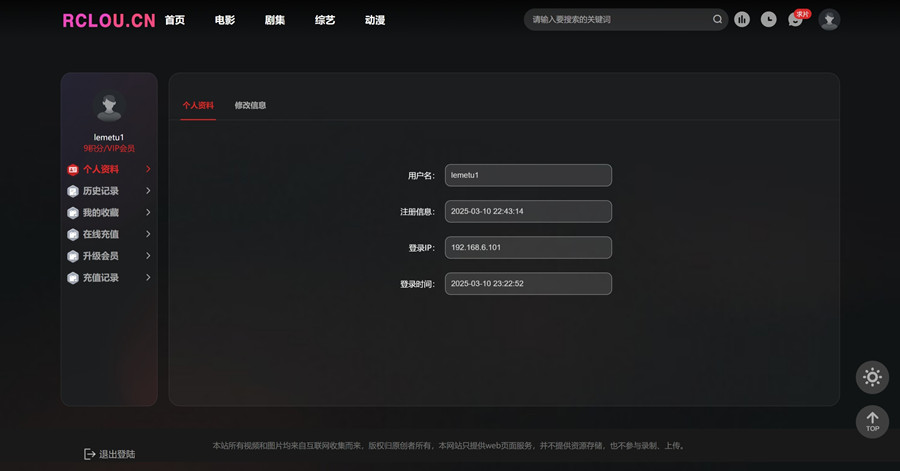Click the message bubble icon in header

pos(795,20)
